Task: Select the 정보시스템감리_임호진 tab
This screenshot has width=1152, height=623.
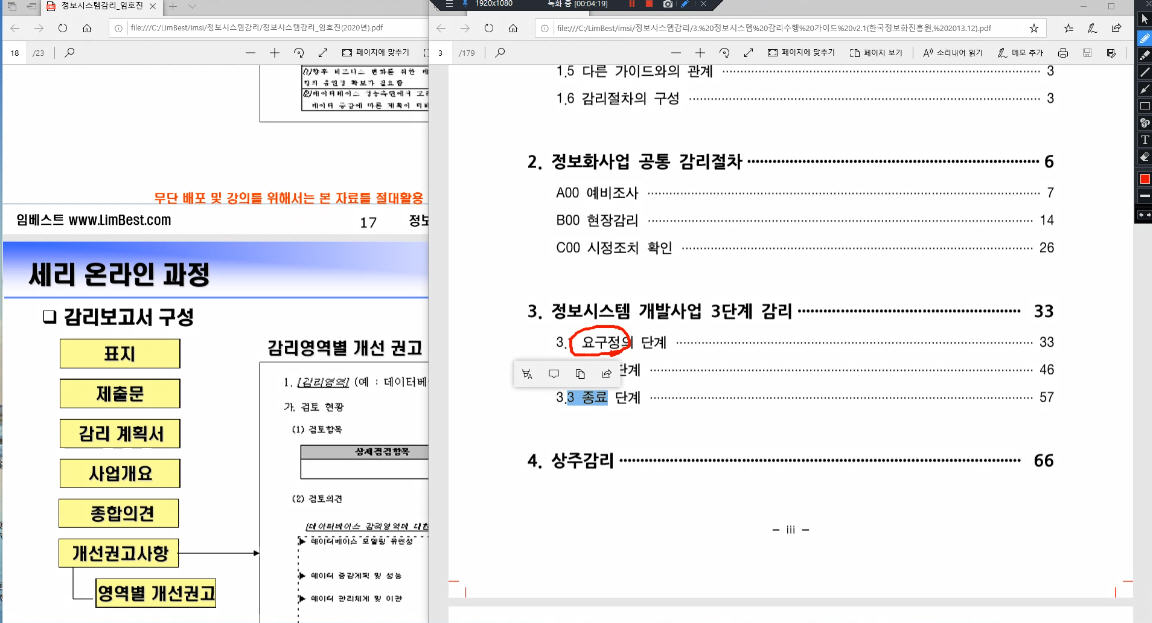Action: tap(101, 6)
